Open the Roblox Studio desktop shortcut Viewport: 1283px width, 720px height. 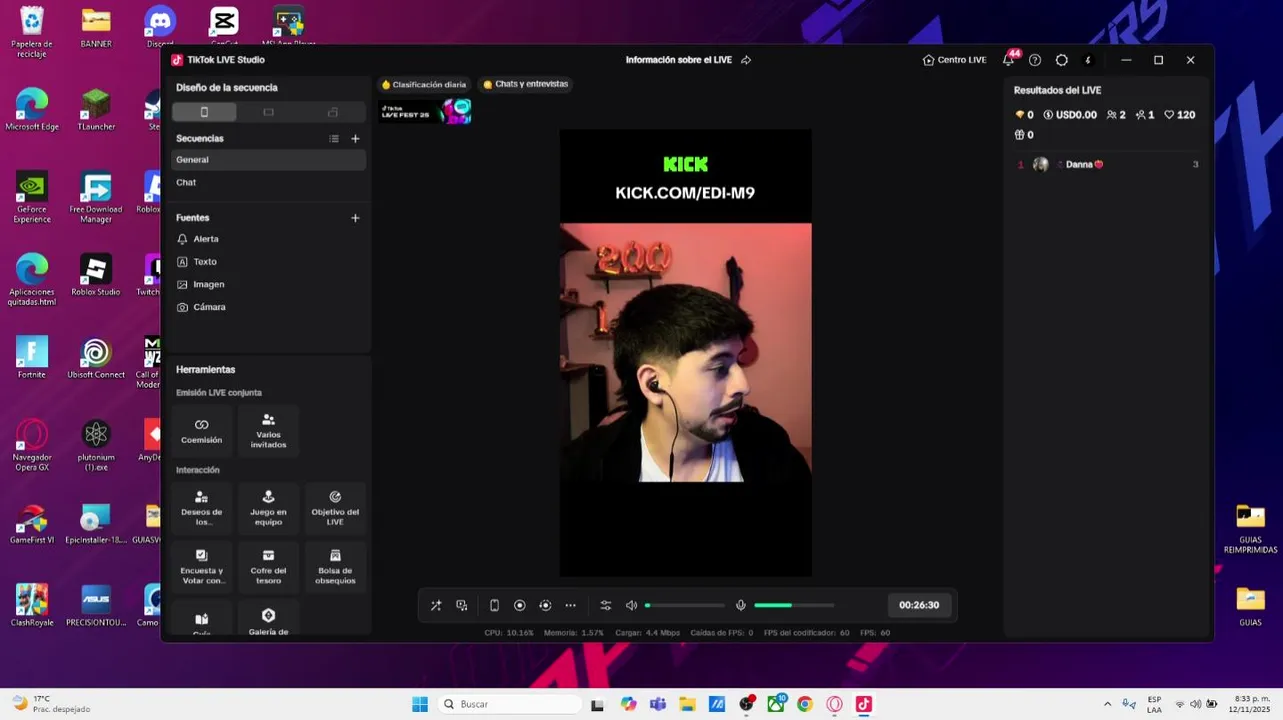click(96, 275)
